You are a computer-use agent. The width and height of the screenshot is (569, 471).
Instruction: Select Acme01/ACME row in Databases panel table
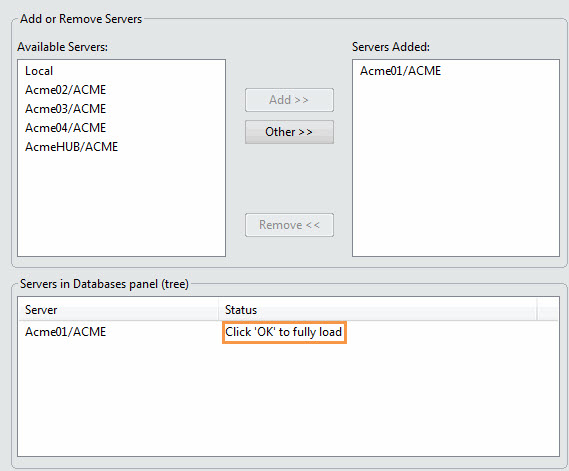[x=288, y=332]
